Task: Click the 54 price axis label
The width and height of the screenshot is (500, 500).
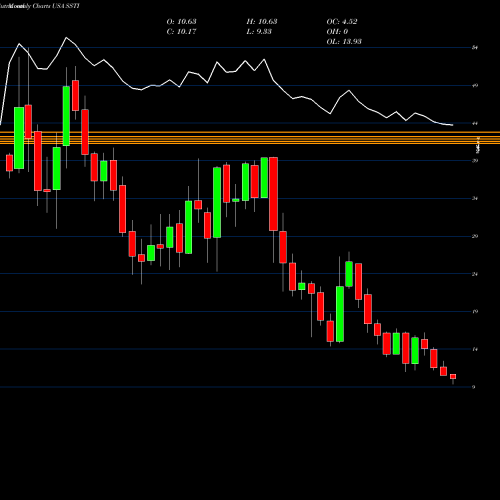Action: click(475, 48)
